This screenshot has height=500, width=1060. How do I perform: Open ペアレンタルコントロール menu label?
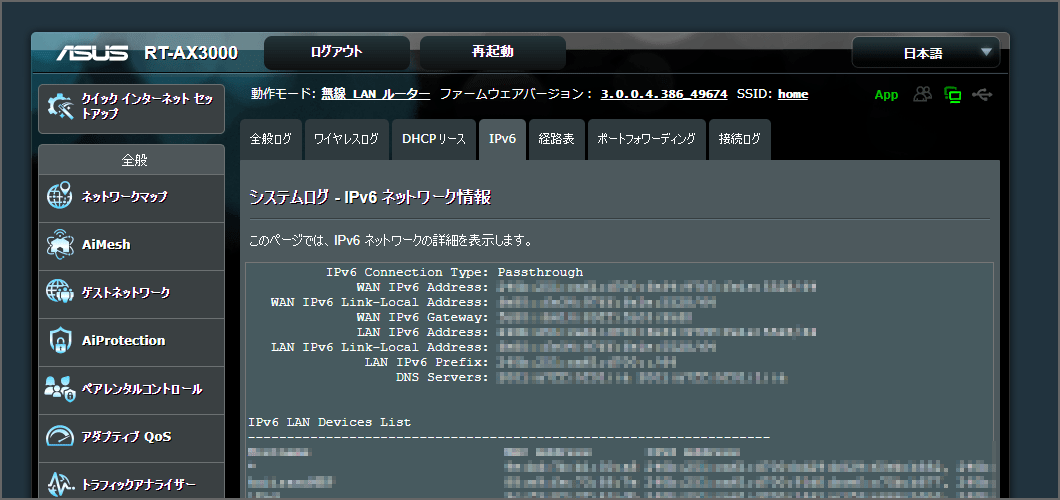(x=142, y=389)
